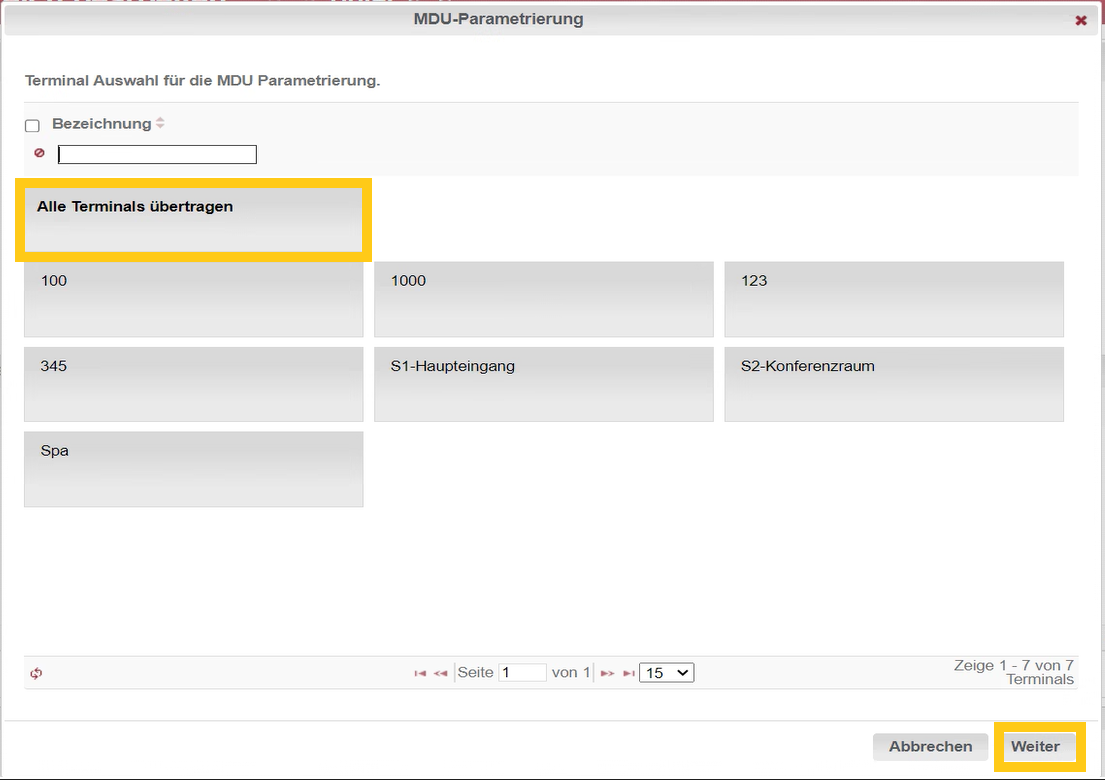This screenshot has height=780, width=1105.
Task: Select the Spa terminal tile
Action: pyautogui.click(x=193, y=469)
